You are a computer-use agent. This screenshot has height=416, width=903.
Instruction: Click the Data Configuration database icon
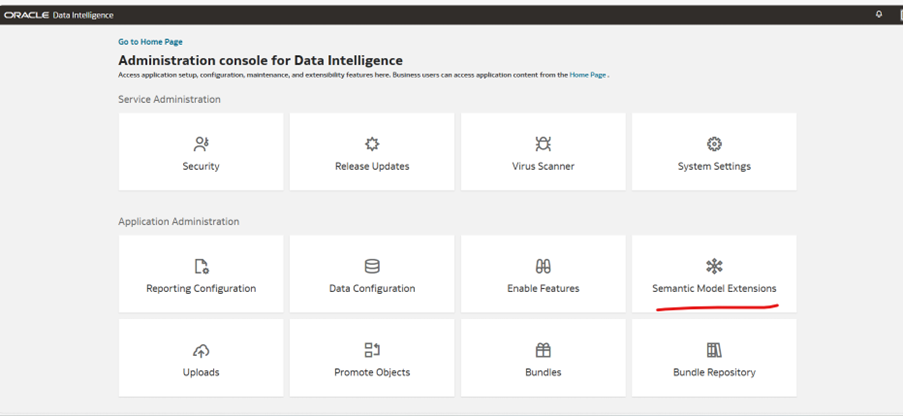coord(372,266)
